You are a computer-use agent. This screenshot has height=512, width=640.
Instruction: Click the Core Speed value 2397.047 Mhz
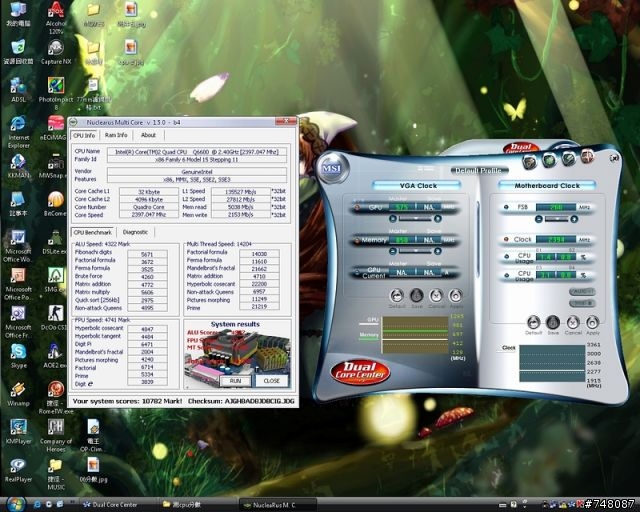tap(149, 215)
